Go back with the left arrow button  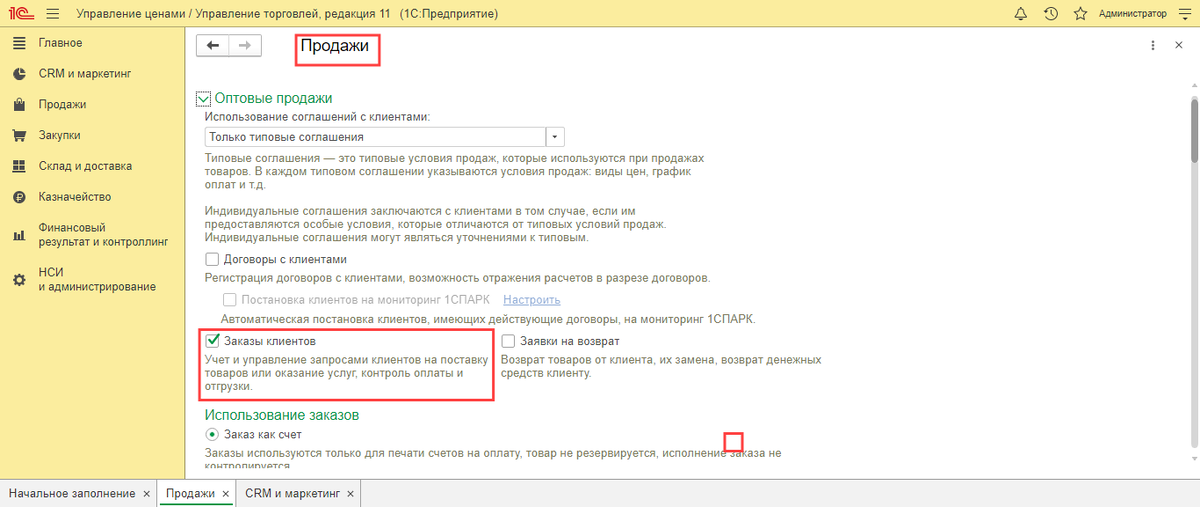(x=212, y=45)
